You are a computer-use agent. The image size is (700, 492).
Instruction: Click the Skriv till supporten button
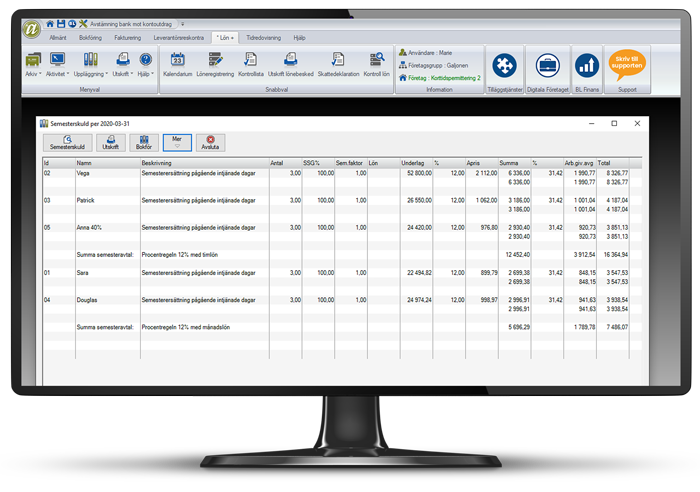point(629,63)
